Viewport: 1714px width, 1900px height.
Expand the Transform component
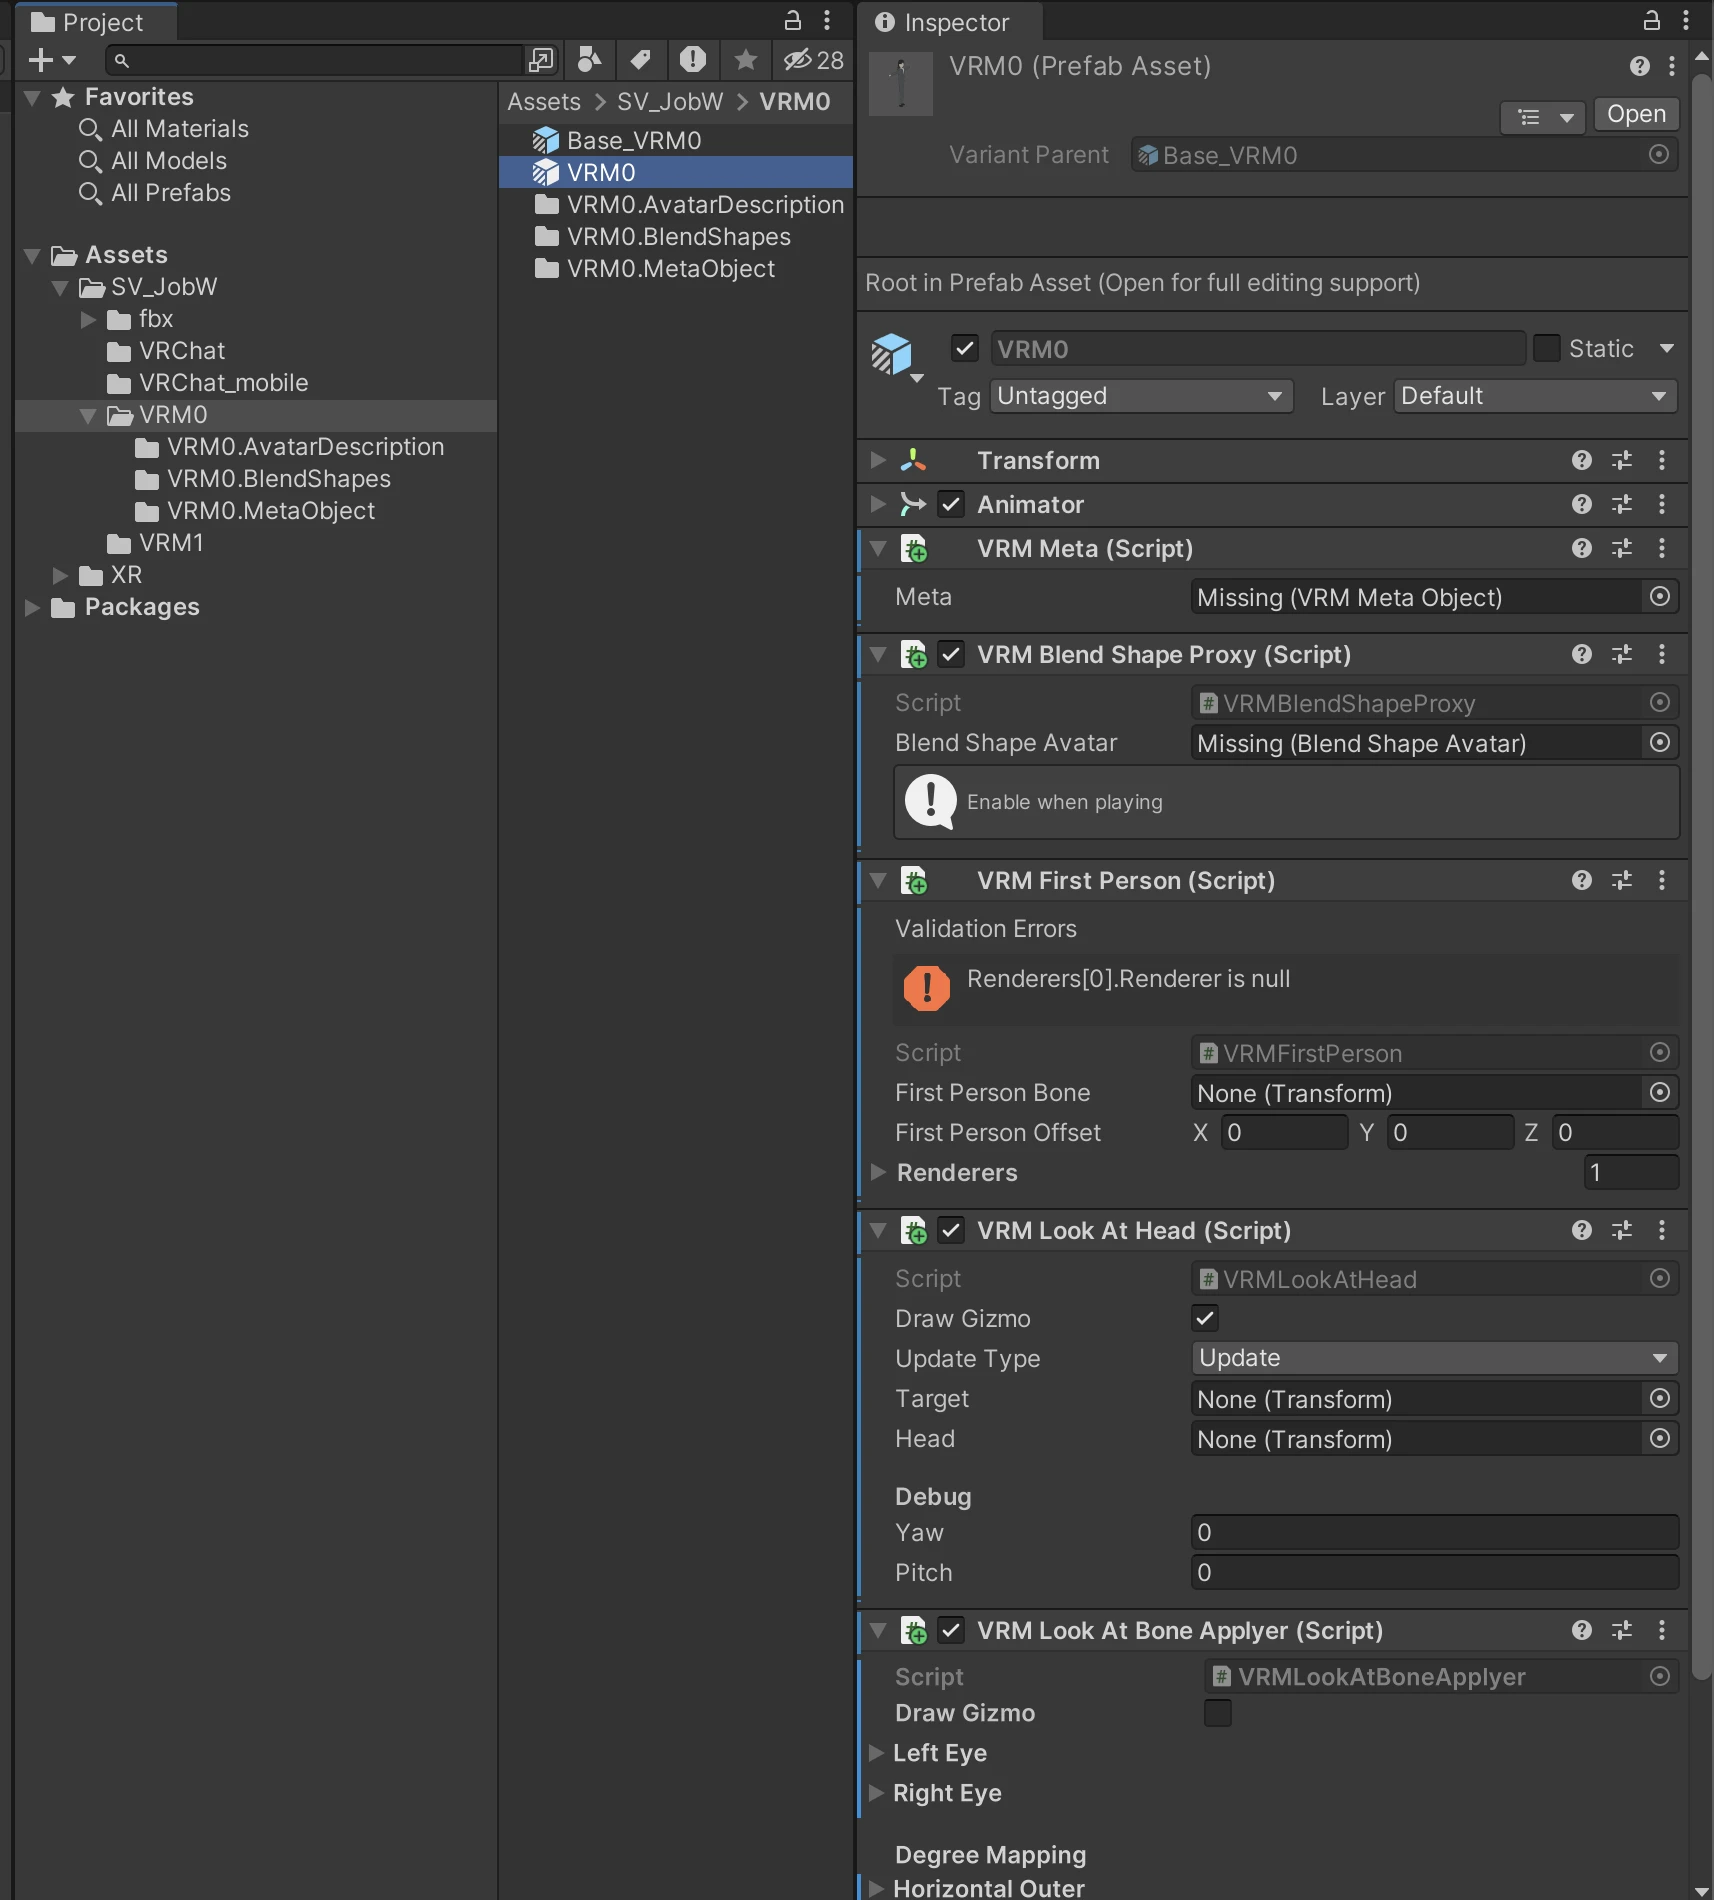(878, 460)
